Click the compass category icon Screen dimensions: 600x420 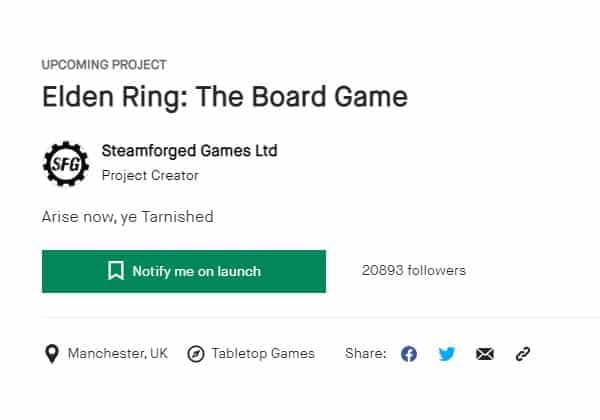click(x=196, y=354)
